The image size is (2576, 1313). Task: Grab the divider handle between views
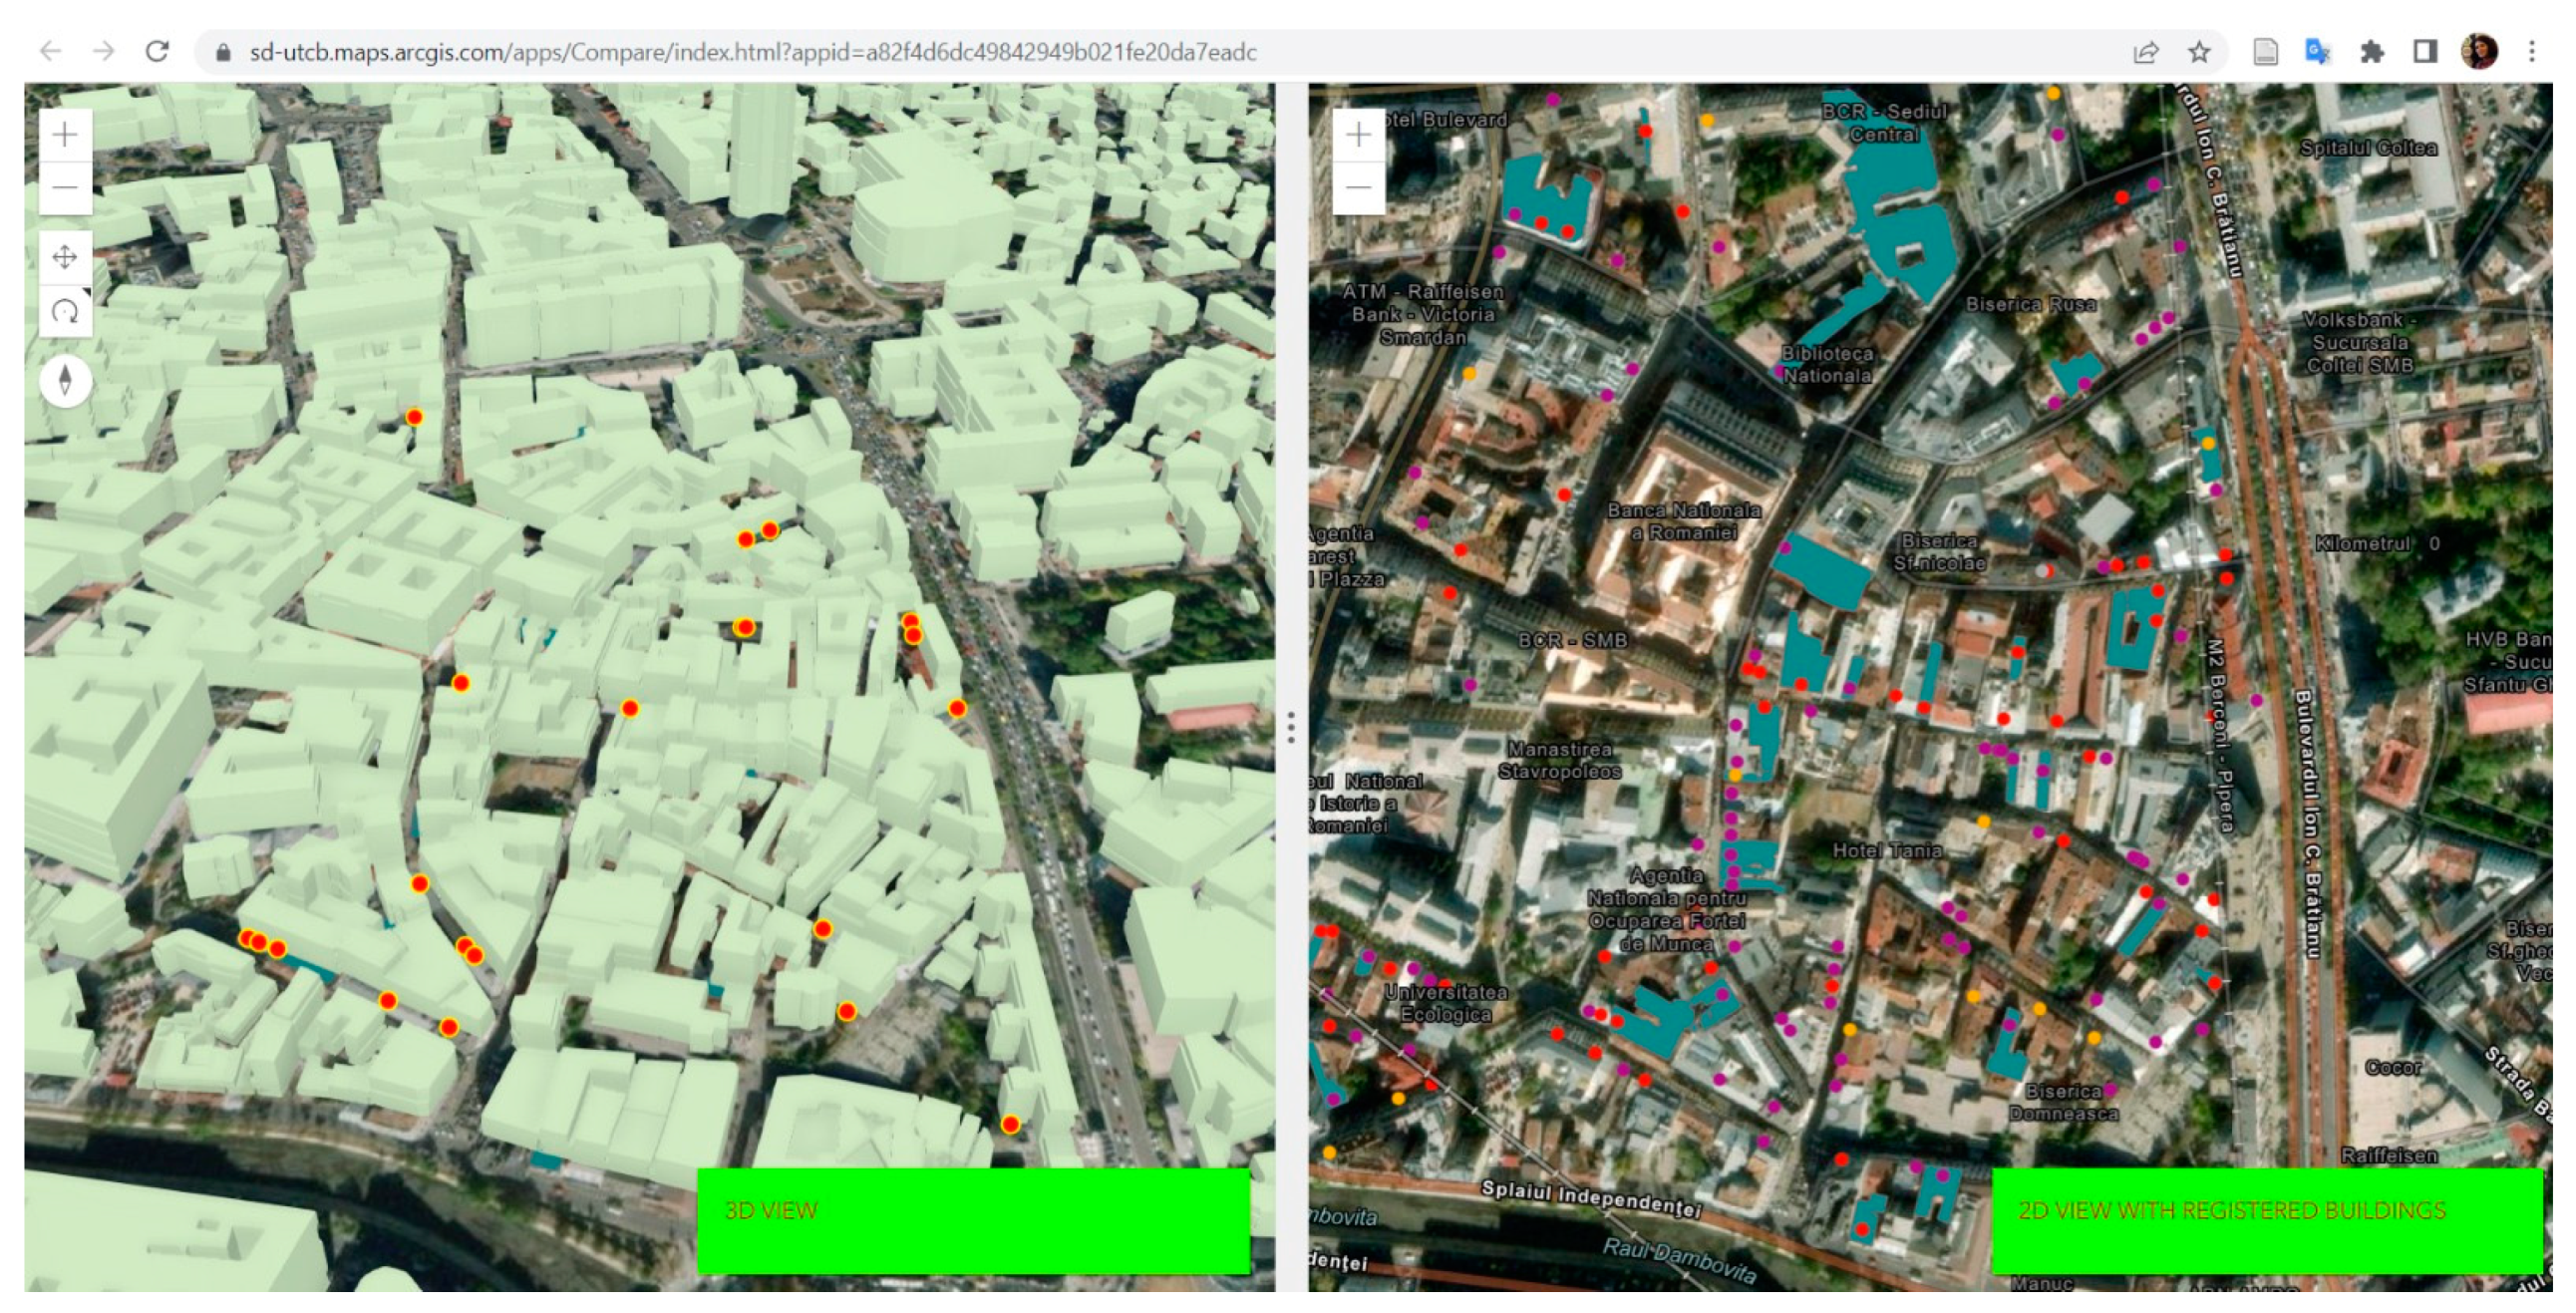(1291, 727)
